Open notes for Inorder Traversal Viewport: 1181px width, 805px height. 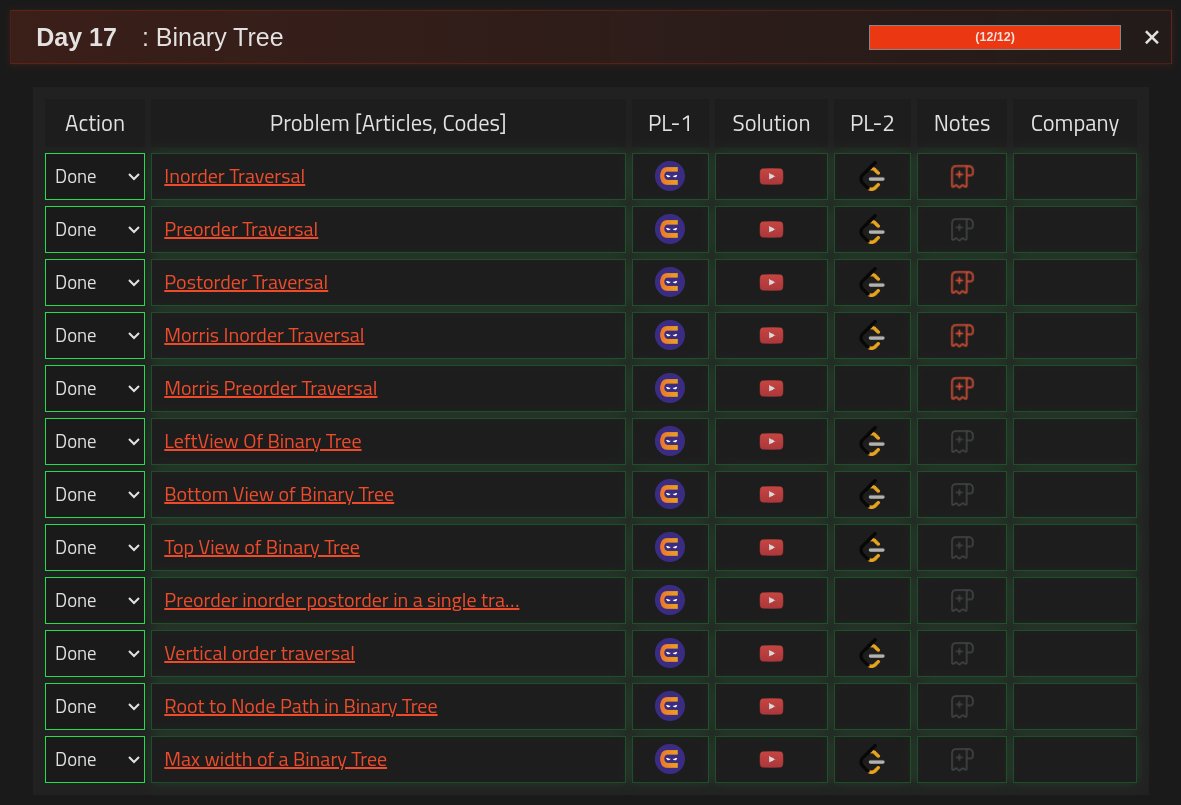[962, 177]
